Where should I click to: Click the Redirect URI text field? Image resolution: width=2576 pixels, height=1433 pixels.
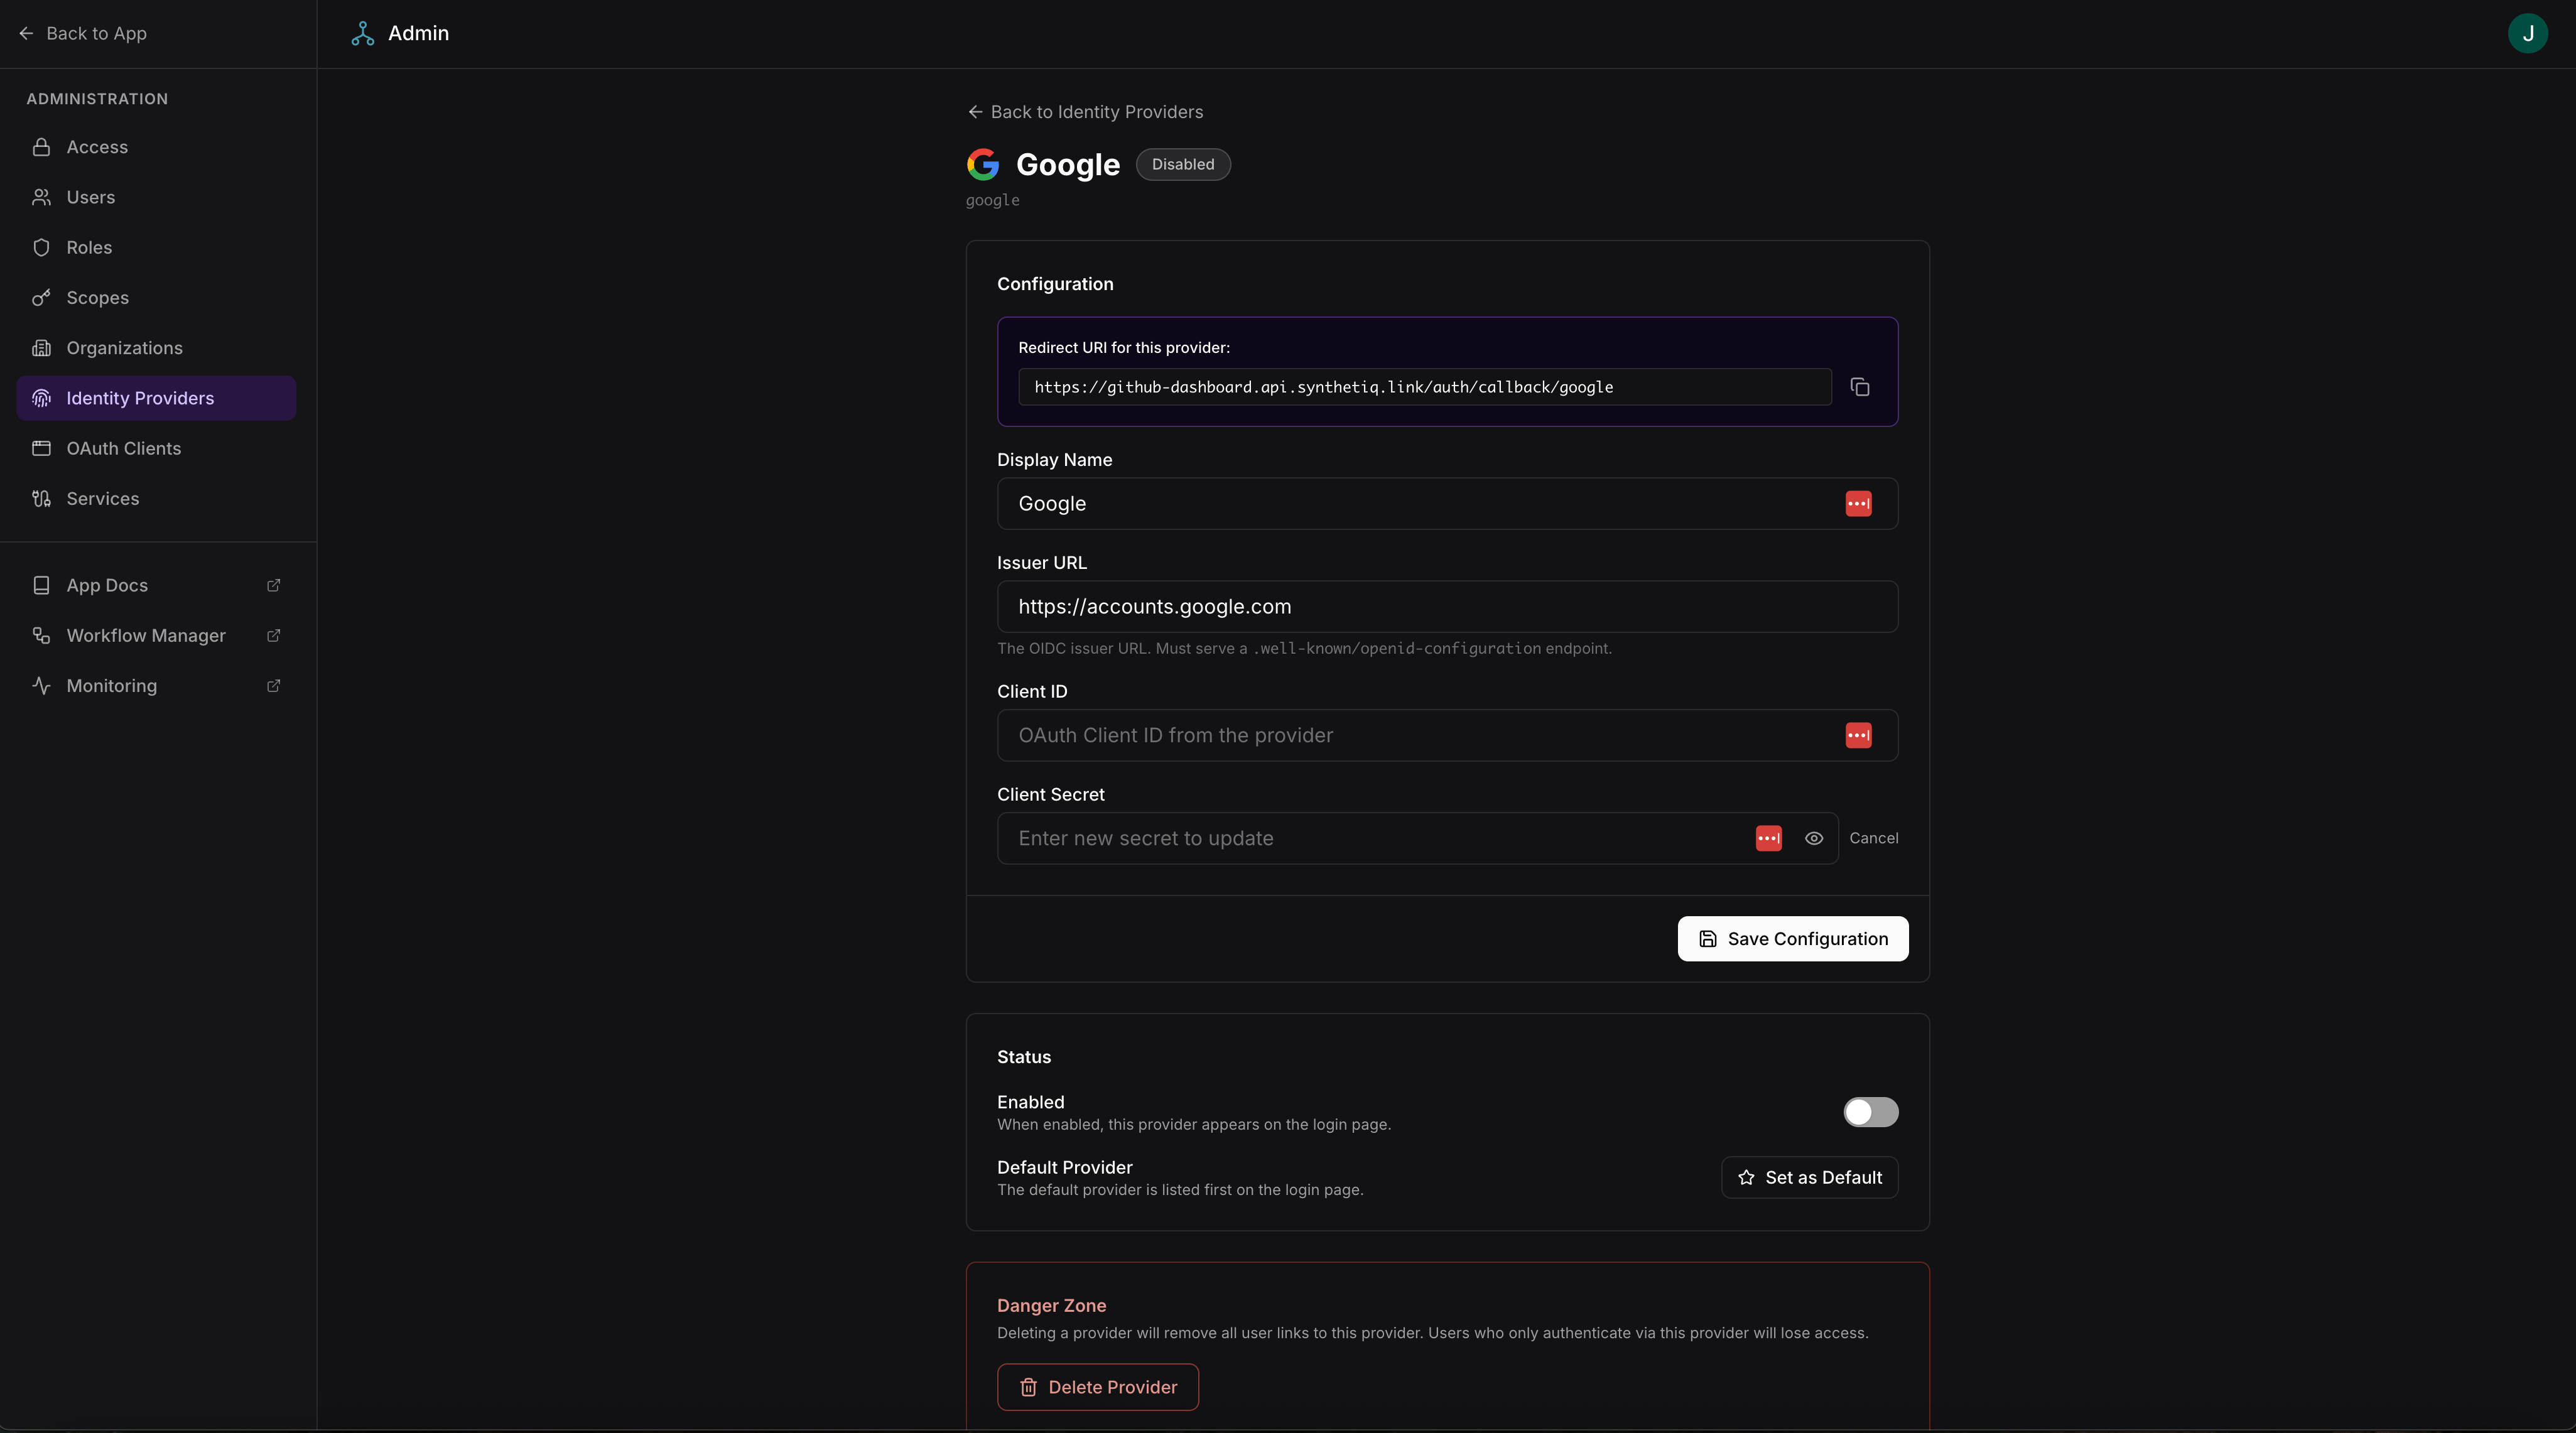1425,387
